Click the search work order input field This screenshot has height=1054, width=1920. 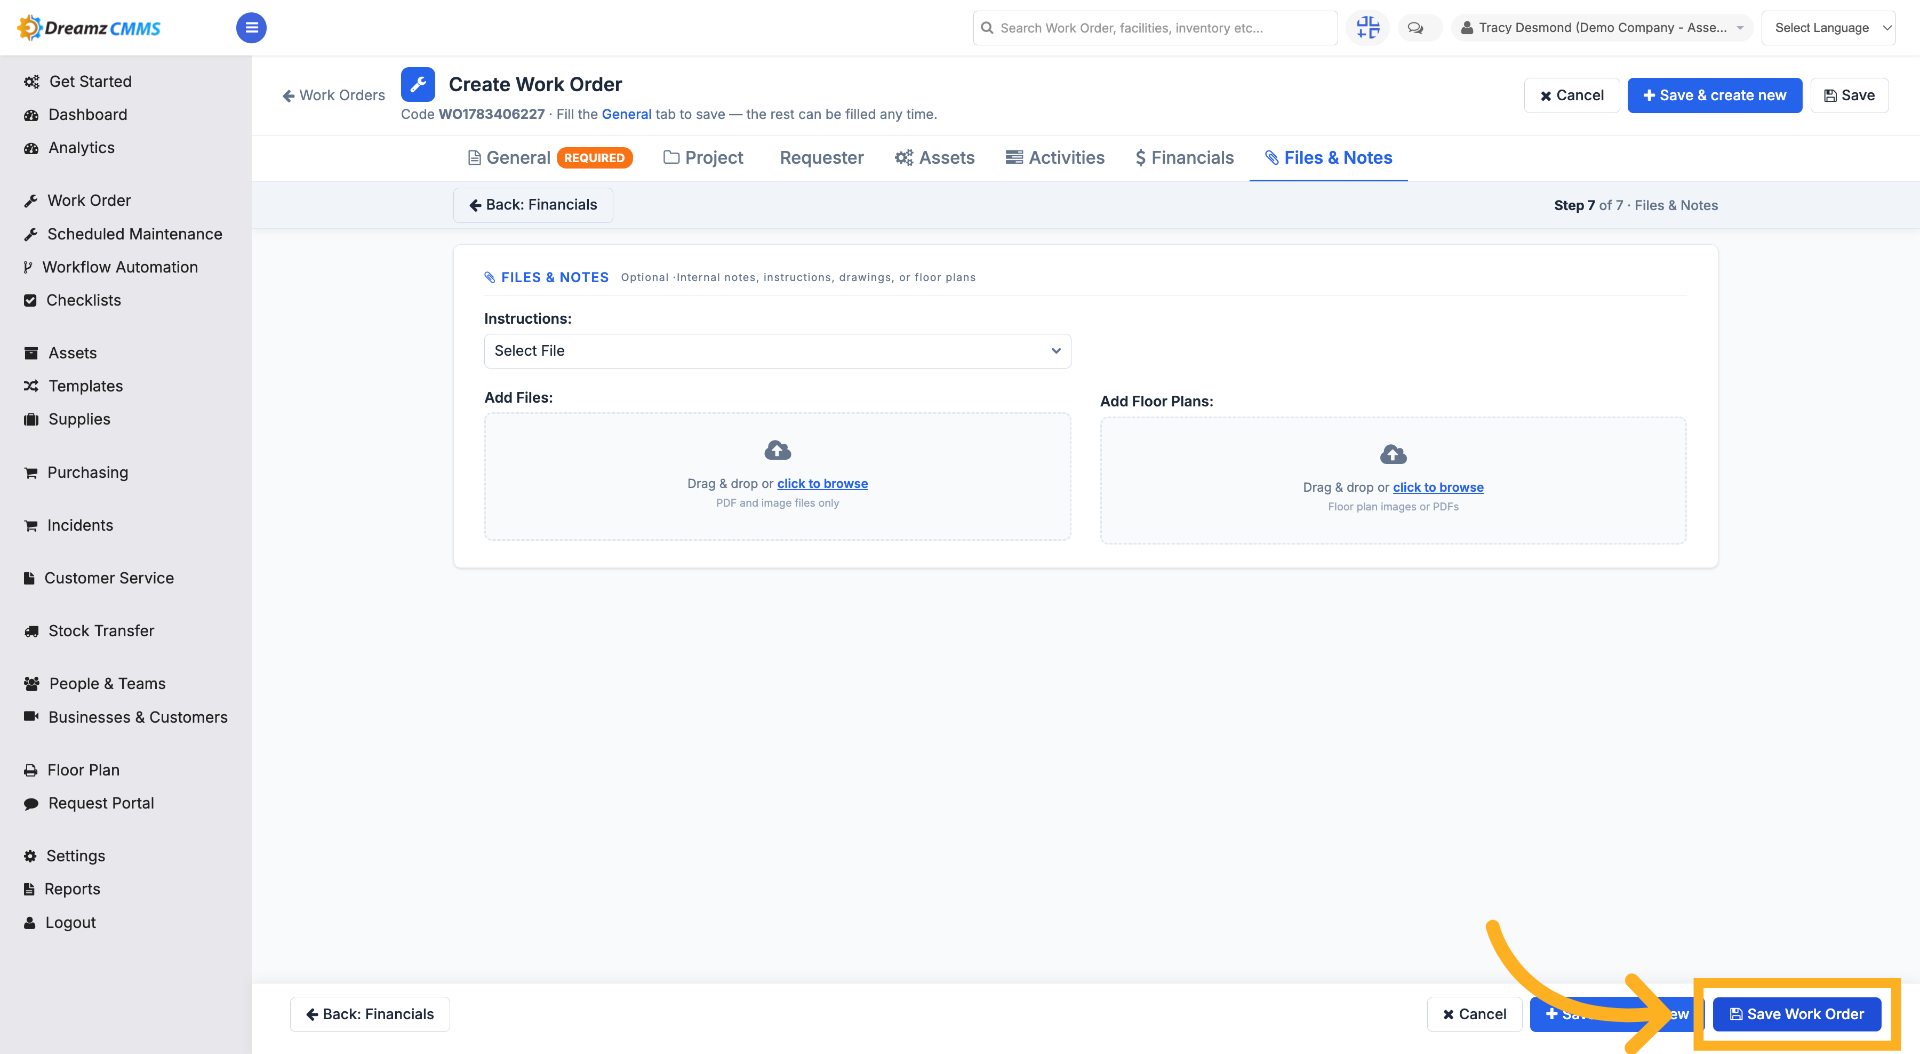tap(1155, 28)
